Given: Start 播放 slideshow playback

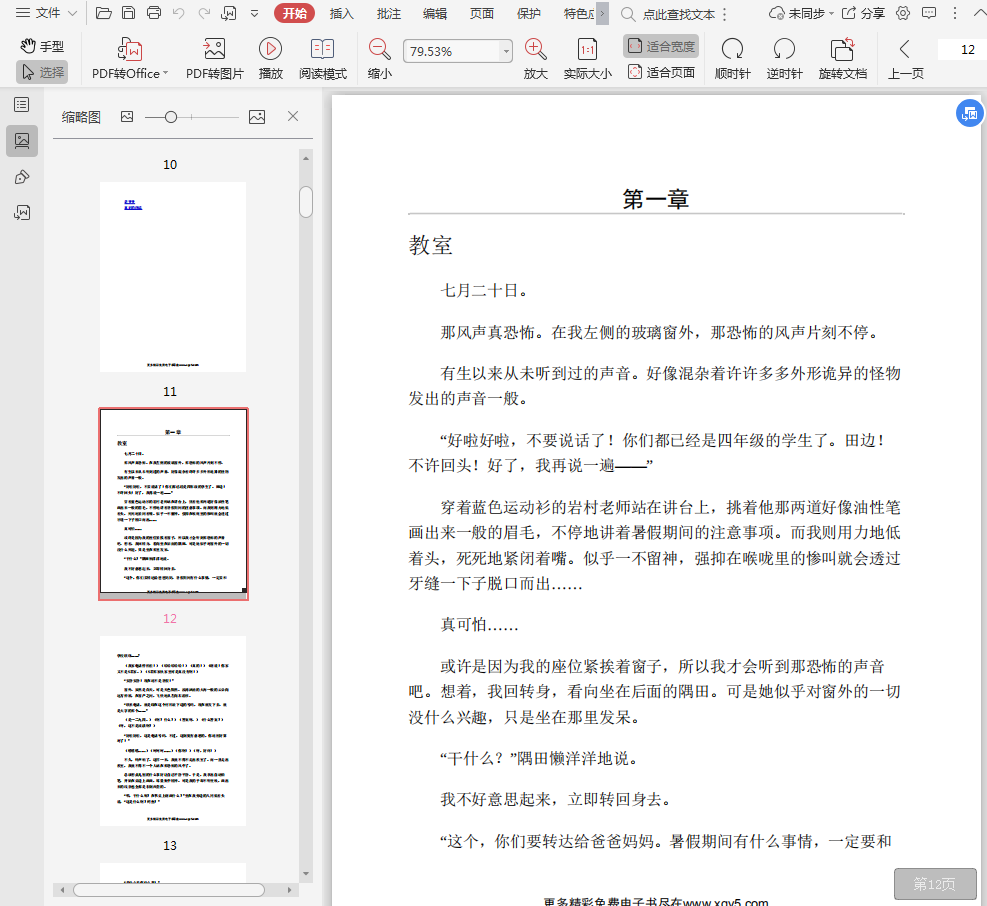Looking at the screenshot, I should tap(270, 59).
